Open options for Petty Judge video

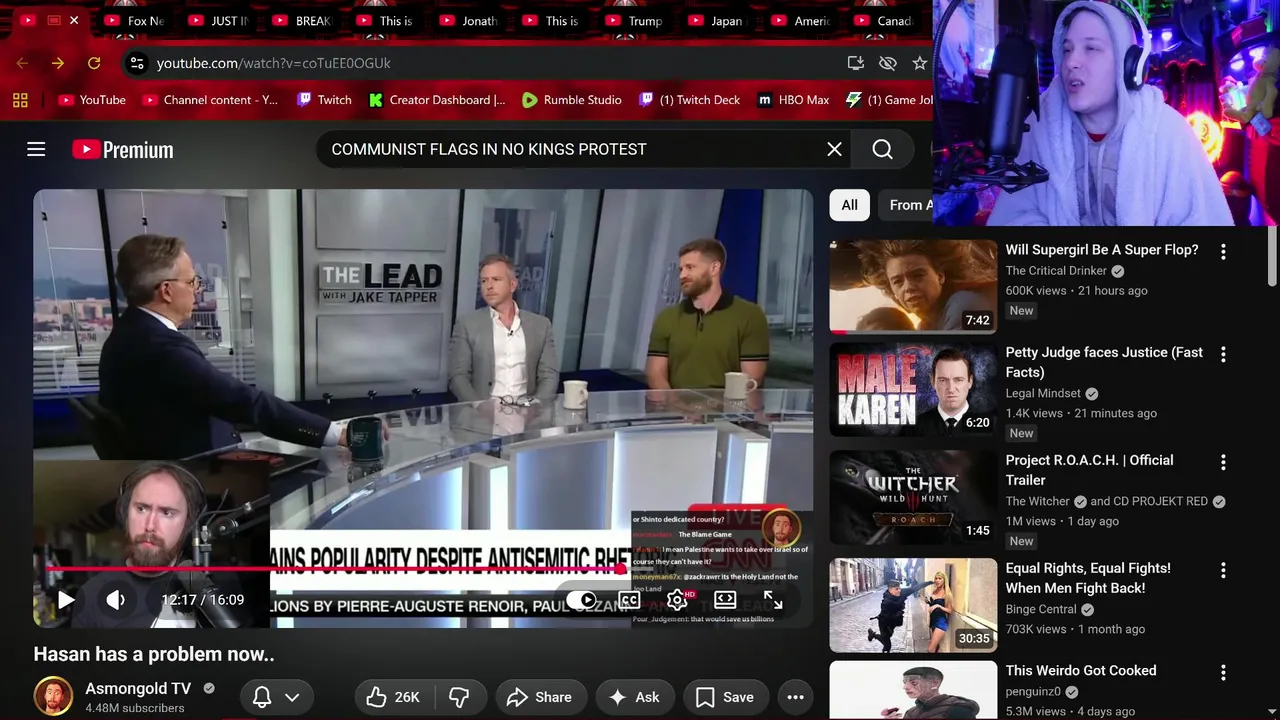[x=1223, y=355]
